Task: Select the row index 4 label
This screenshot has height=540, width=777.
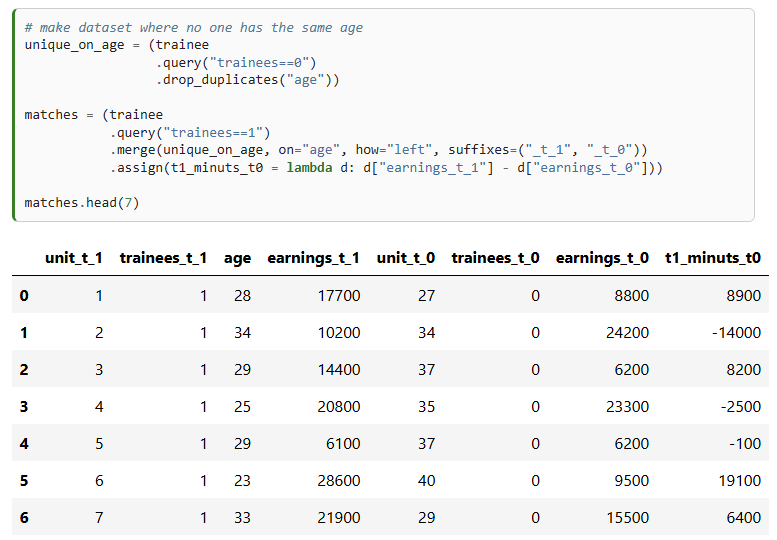Action: [x=24, y=443]
